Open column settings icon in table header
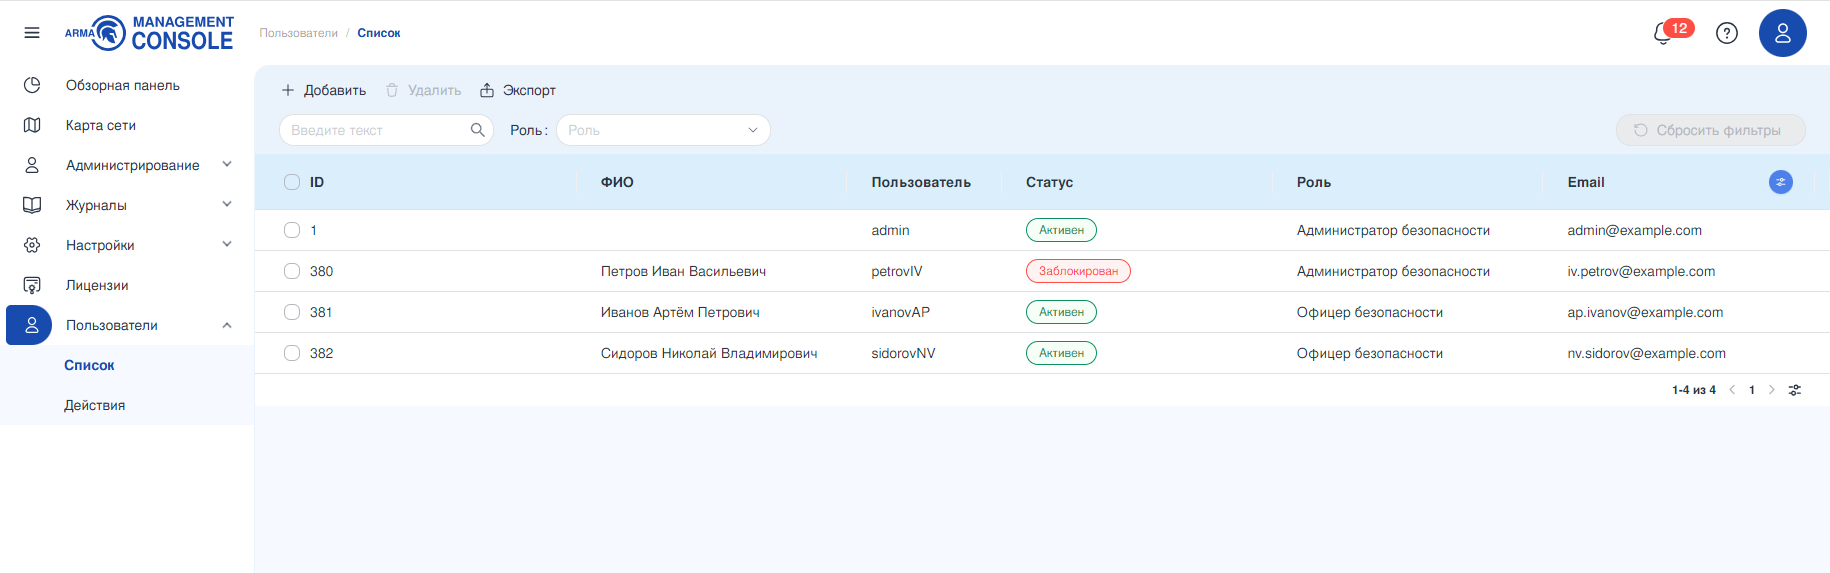The height and width of the screenshot is (573, 1830). [1781, 182]
